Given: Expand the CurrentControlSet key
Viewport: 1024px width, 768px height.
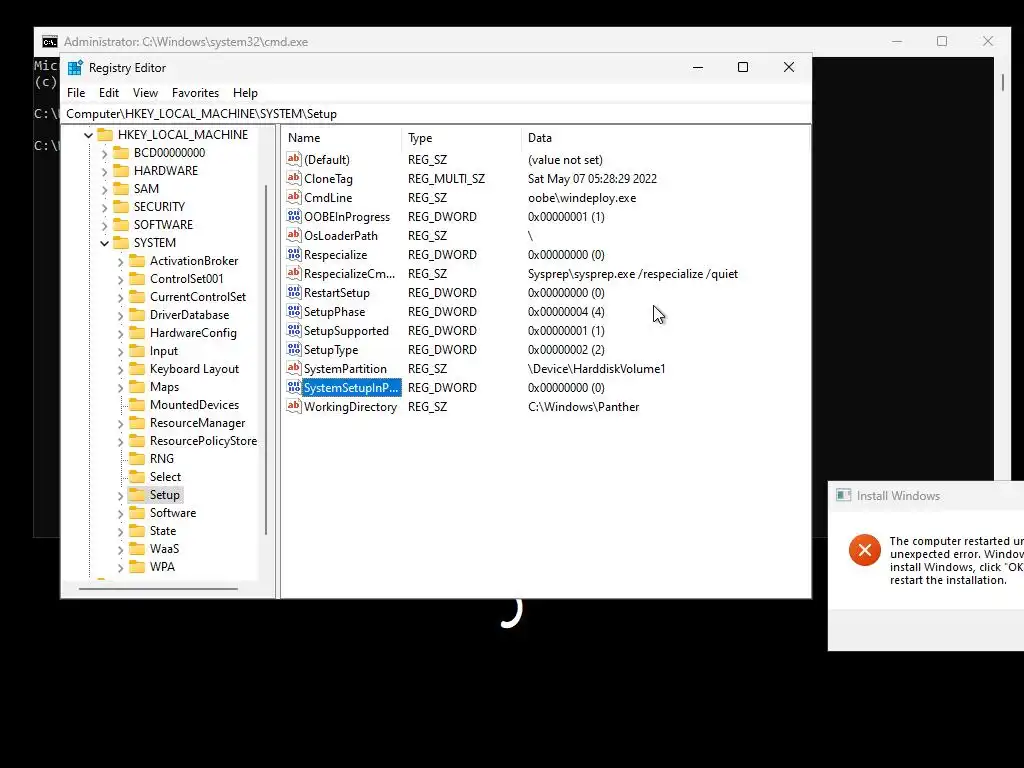Looking at the screenshot, I should pyautogui.click(x=120, y=297).
